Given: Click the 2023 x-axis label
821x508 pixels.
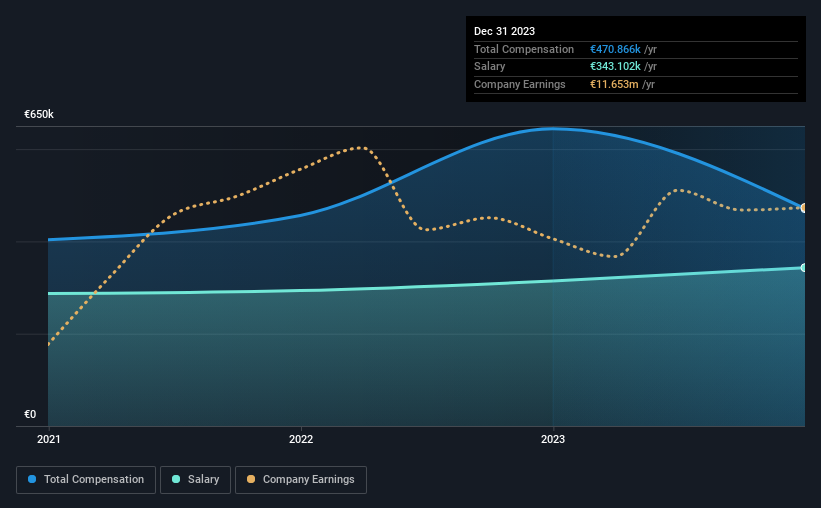Looking at the screenshot, I should click(553, 439).
